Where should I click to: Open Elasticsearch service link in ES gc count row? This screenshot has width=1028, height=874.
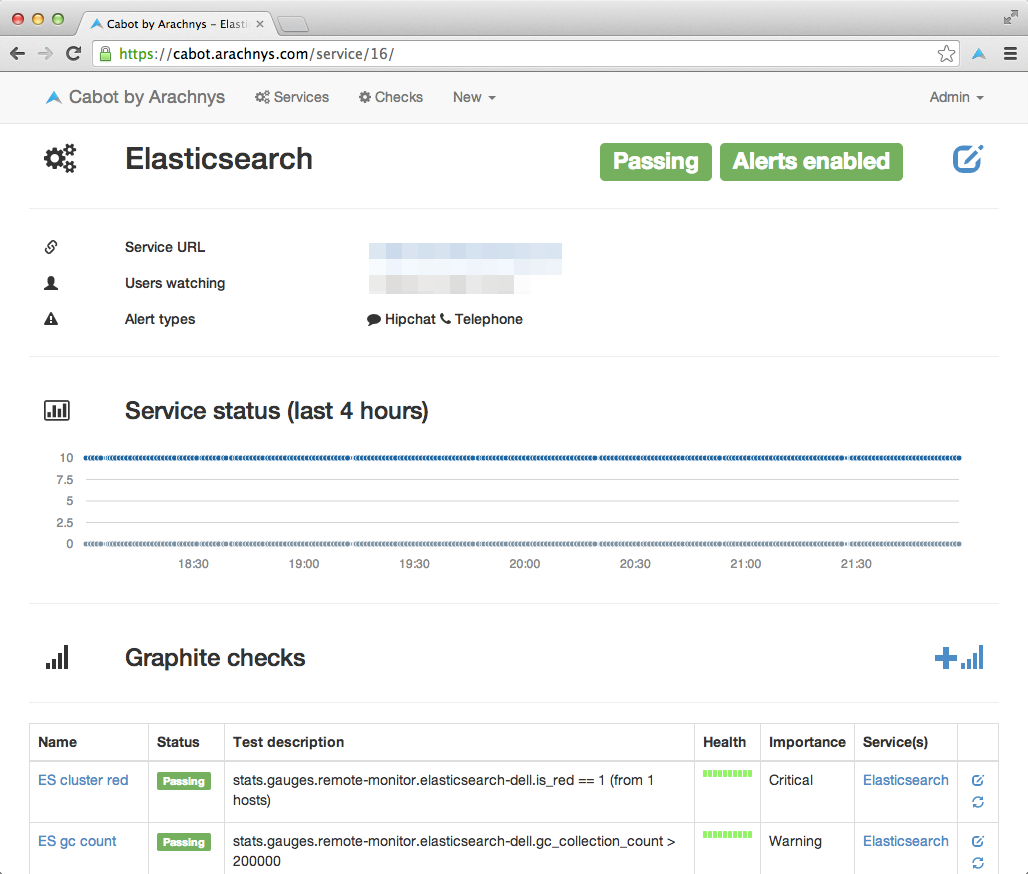(905, 841)
